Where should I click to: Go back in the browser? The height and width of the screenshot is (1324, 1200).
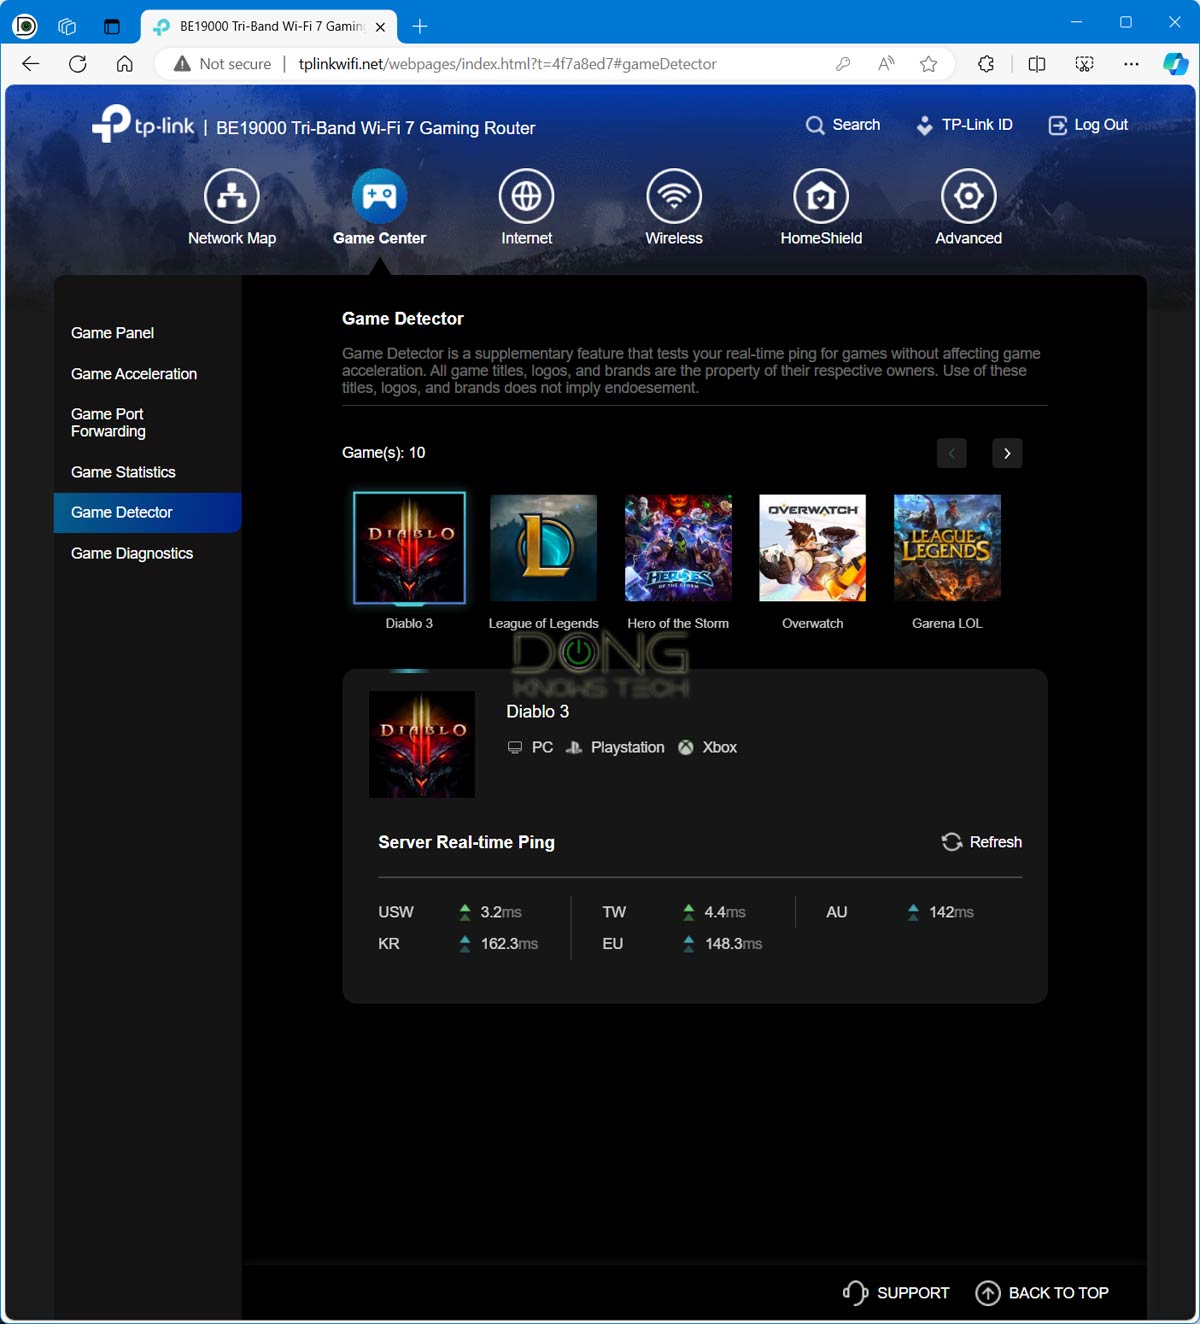point(31,64)
